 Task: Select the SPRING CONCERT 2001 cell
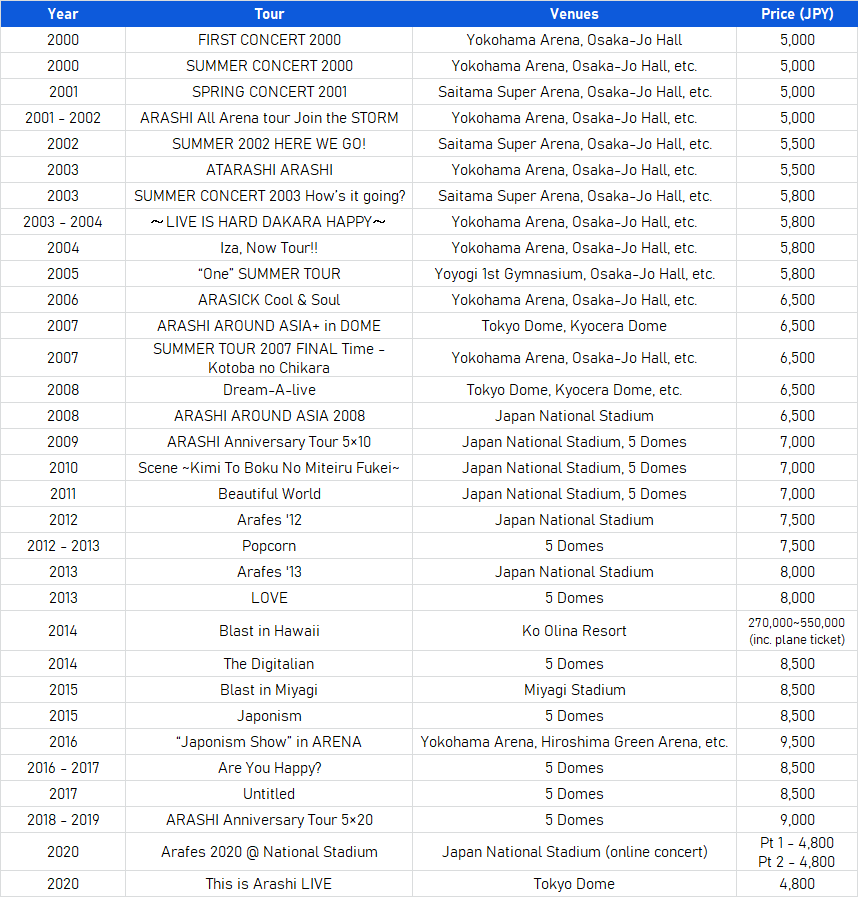(269, 92)
